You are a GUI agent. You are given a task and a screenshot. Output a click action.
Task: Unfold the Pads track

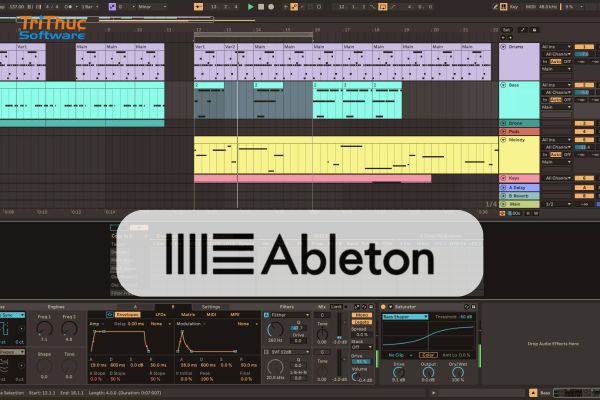click(x=503, y=131)
